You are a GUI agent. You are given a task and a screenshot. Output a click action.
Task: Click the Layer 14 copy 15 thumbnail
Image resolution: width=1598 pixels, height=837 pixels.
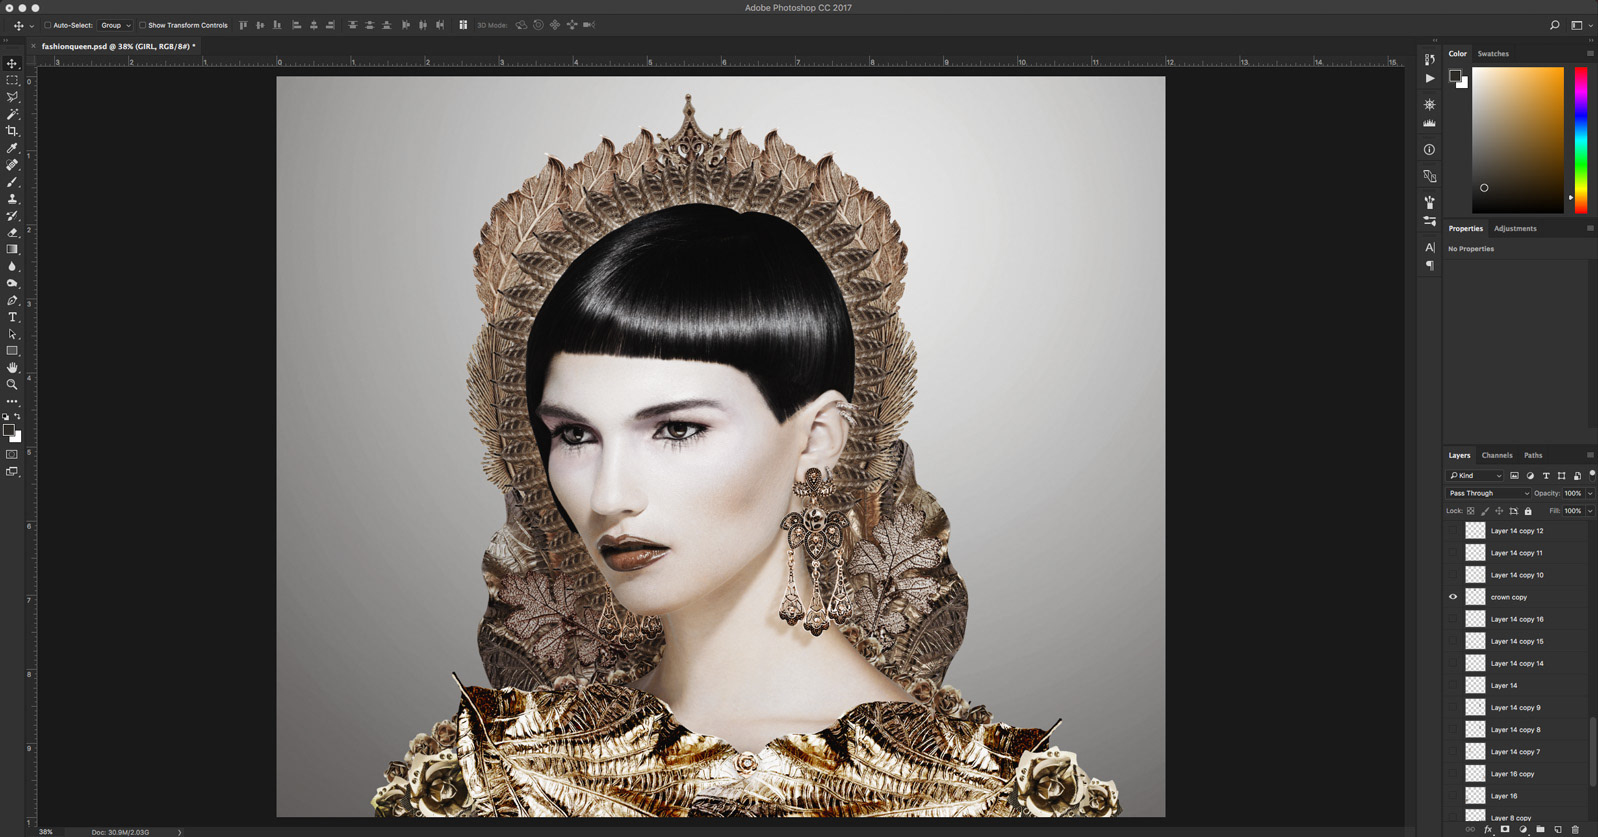(x=1475, y=641)
